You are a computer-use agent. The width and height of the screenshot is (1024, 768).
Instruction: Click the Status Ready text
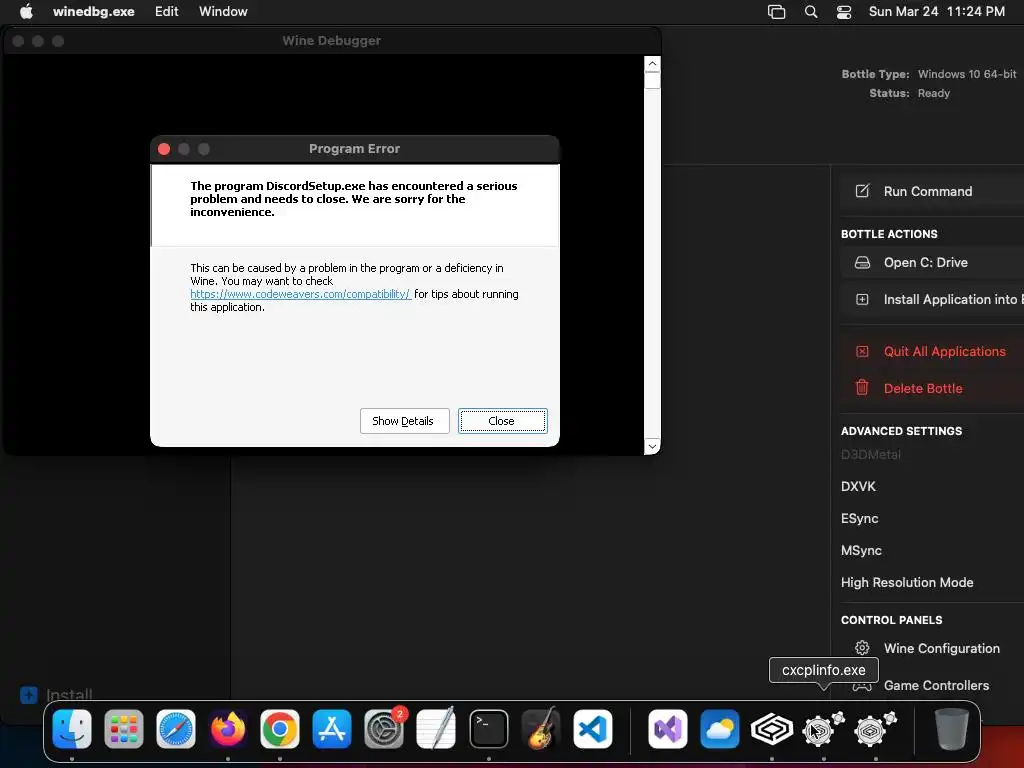[934, 93]
